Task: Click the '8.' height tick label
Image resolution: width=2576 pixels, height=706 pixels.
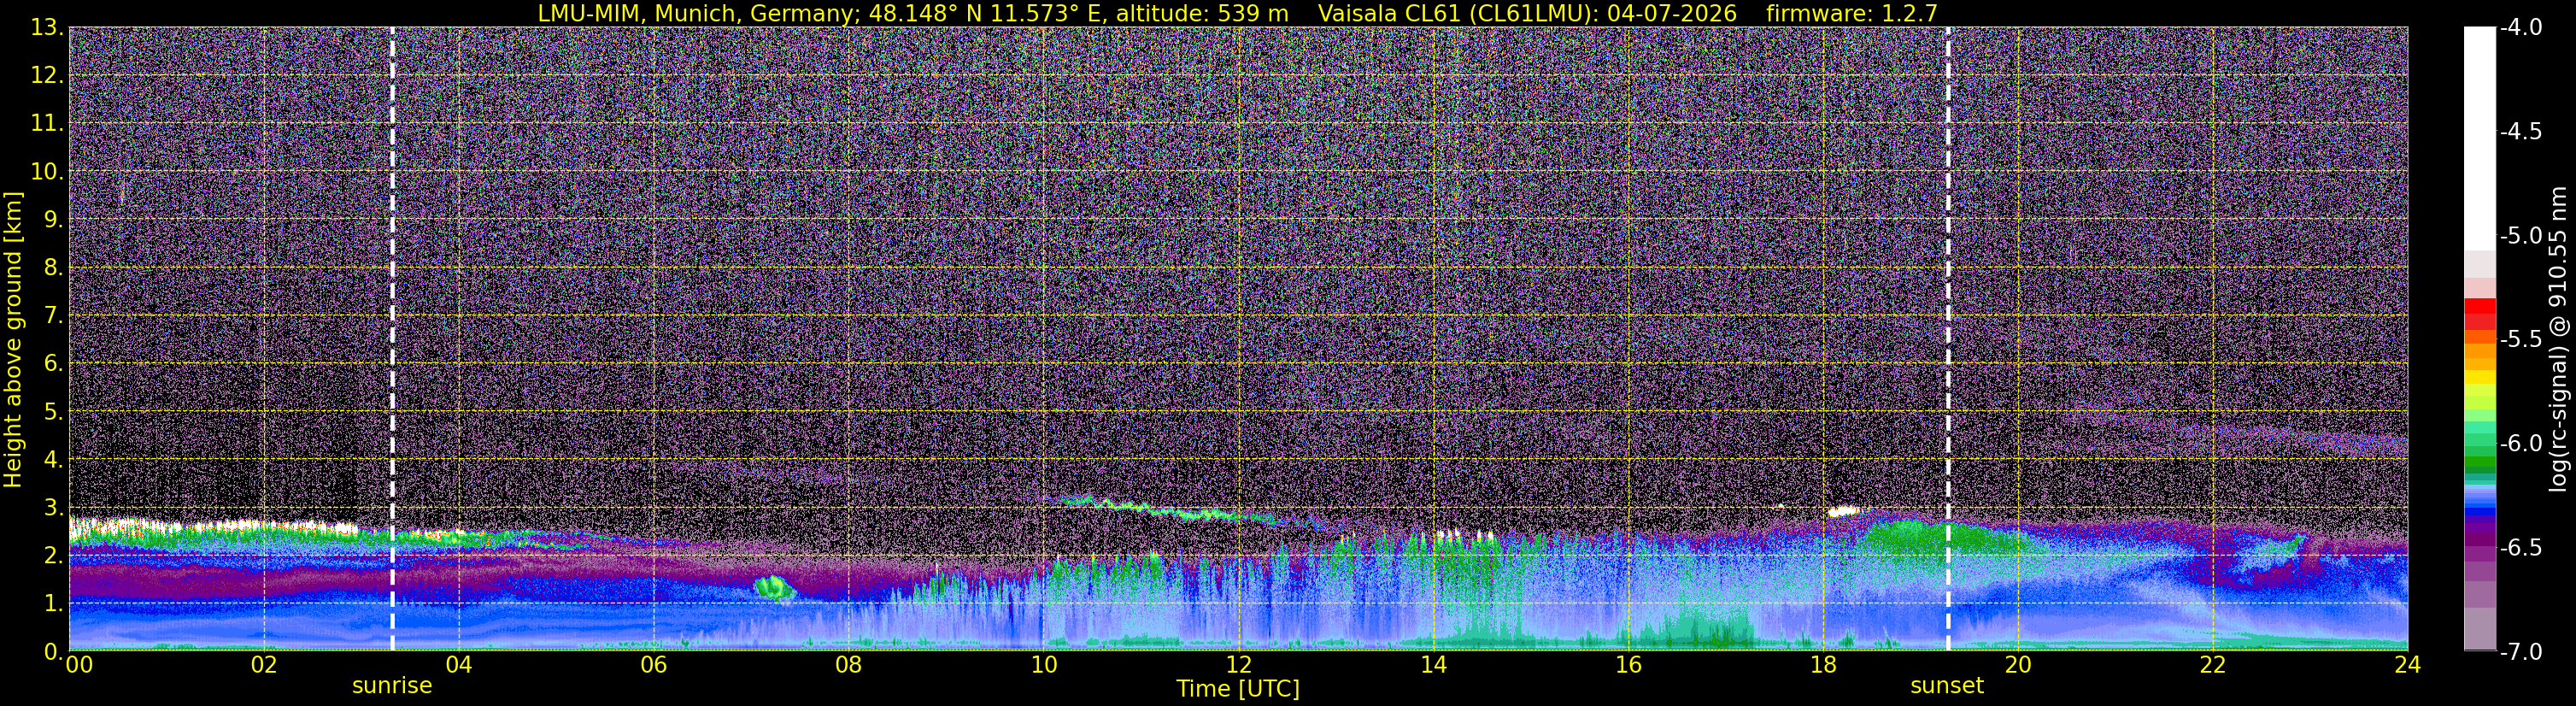Action: tap(54, 267)
